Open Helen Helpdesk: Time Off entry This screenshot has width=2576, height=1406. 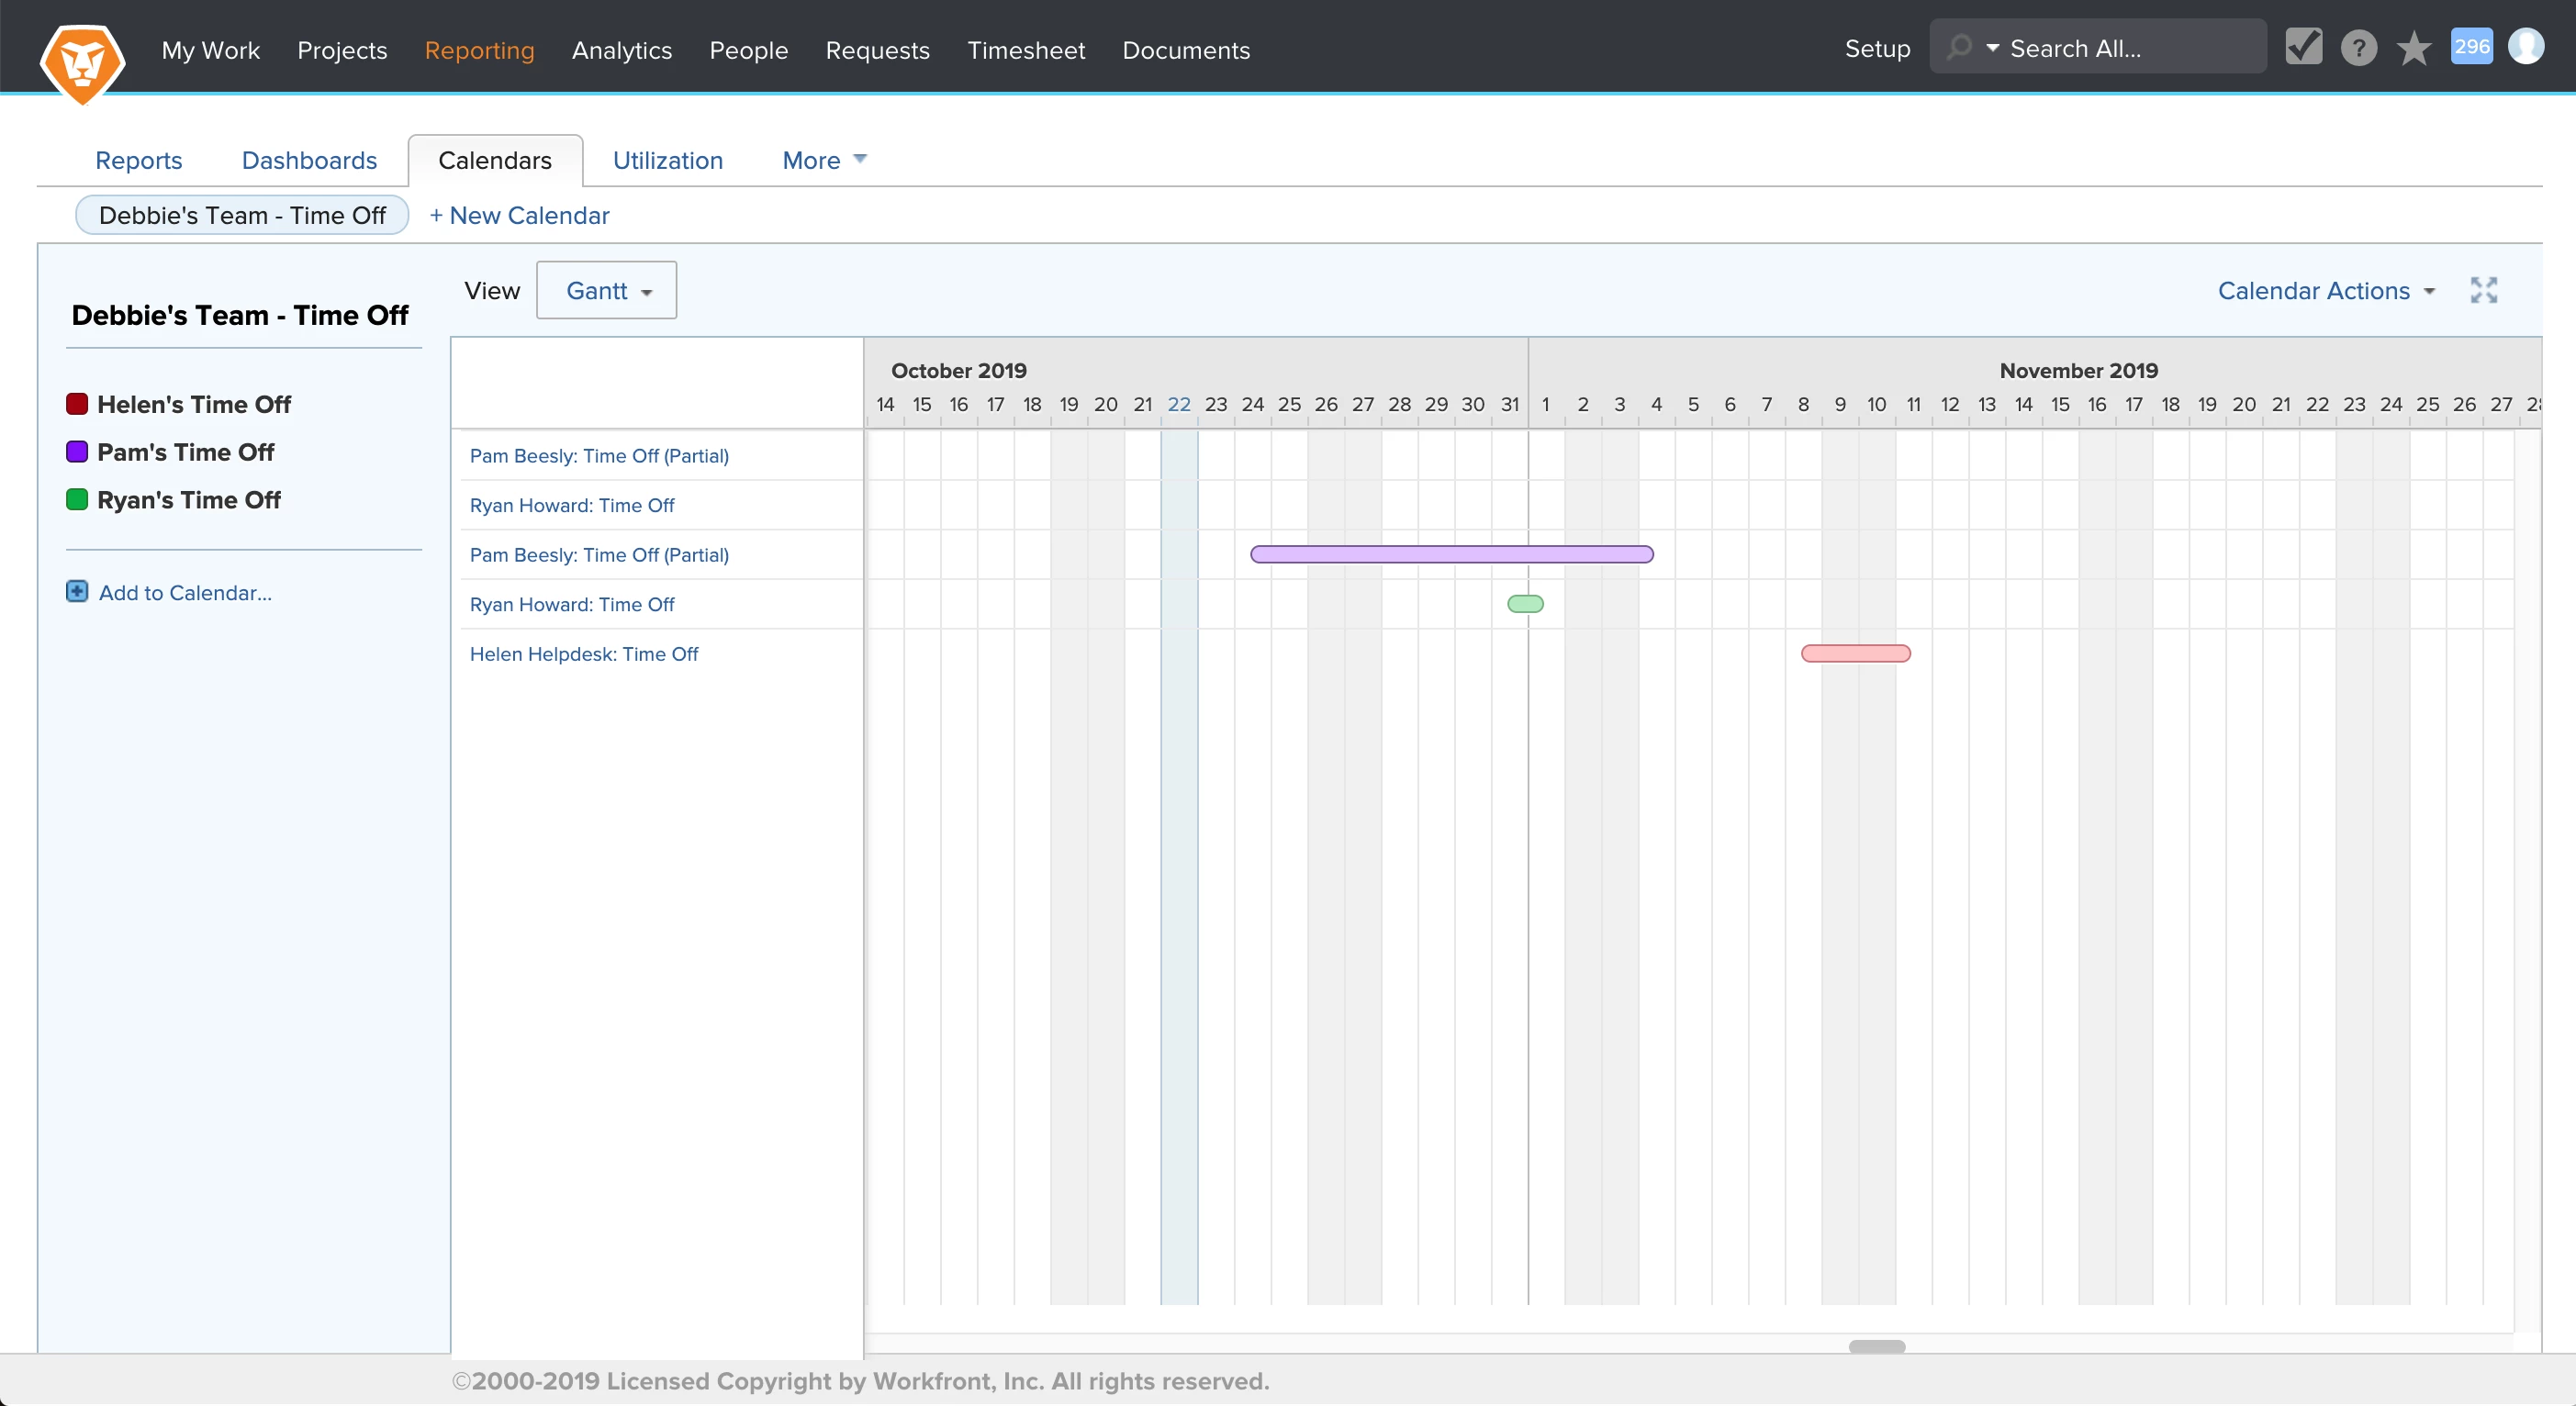tap(584, 654)
